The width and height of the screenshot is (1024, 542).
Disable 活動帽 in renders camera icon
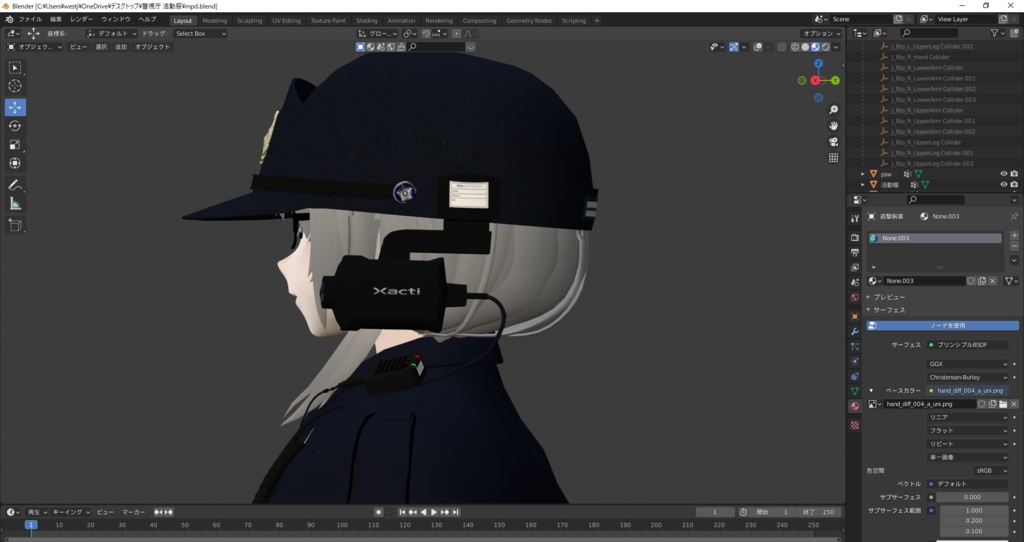(1014, 185)
